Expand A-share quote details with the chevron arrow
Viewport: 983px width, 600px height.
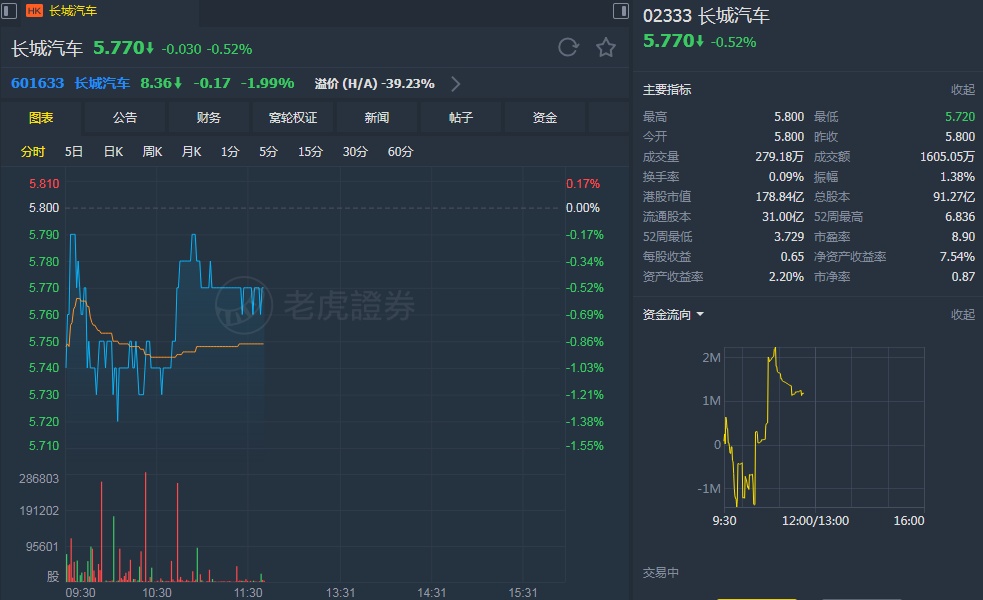point(456,83)
